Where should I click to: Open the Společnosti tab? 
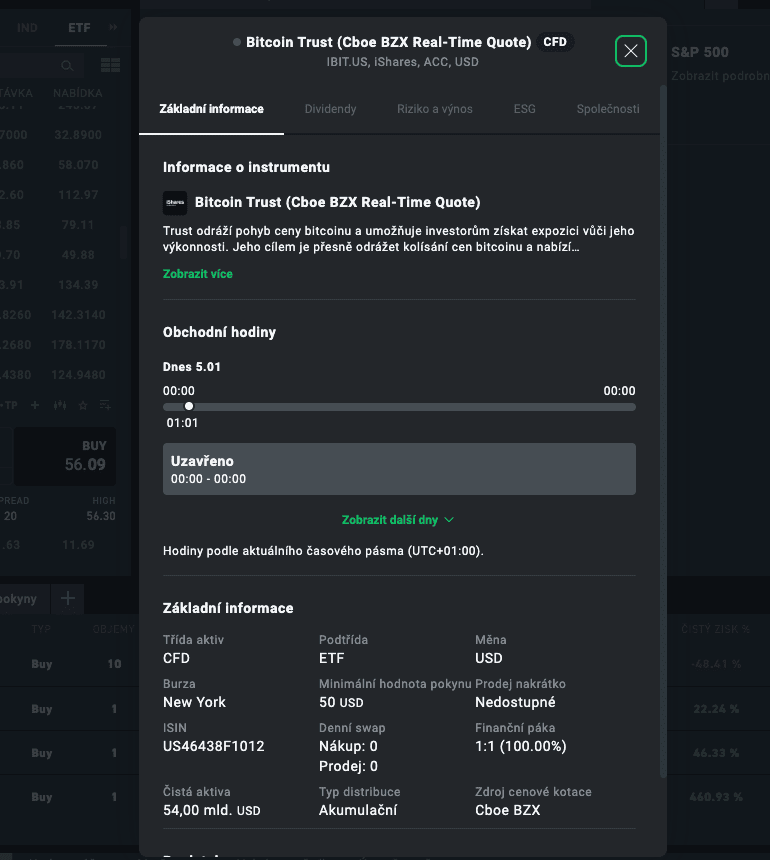coord(607,108)
